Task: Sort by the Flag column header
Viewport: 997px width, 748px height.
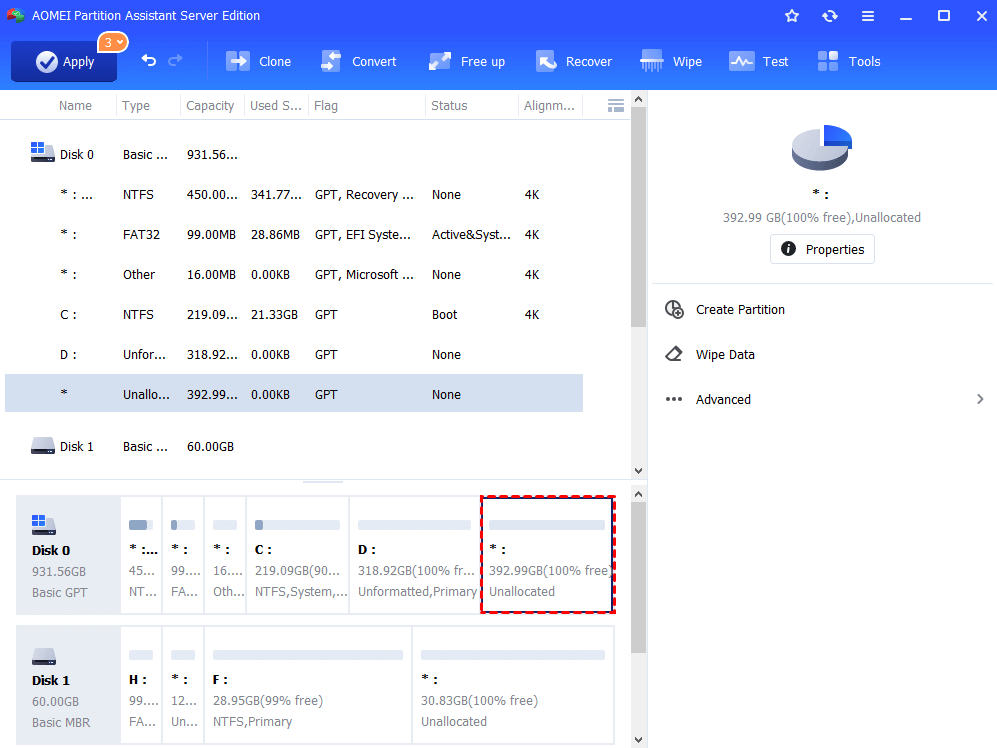Action: click(326, 106)
